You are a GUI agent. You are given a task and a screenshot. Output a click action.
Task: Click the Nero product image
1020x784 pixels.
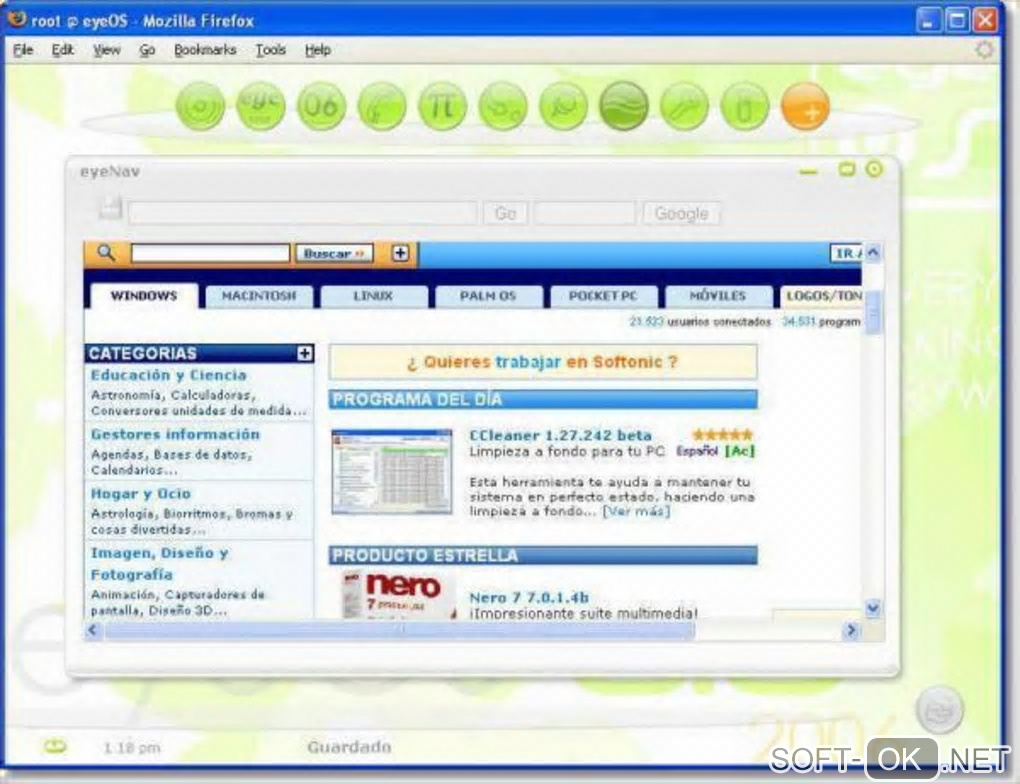[x=399, y=595]
